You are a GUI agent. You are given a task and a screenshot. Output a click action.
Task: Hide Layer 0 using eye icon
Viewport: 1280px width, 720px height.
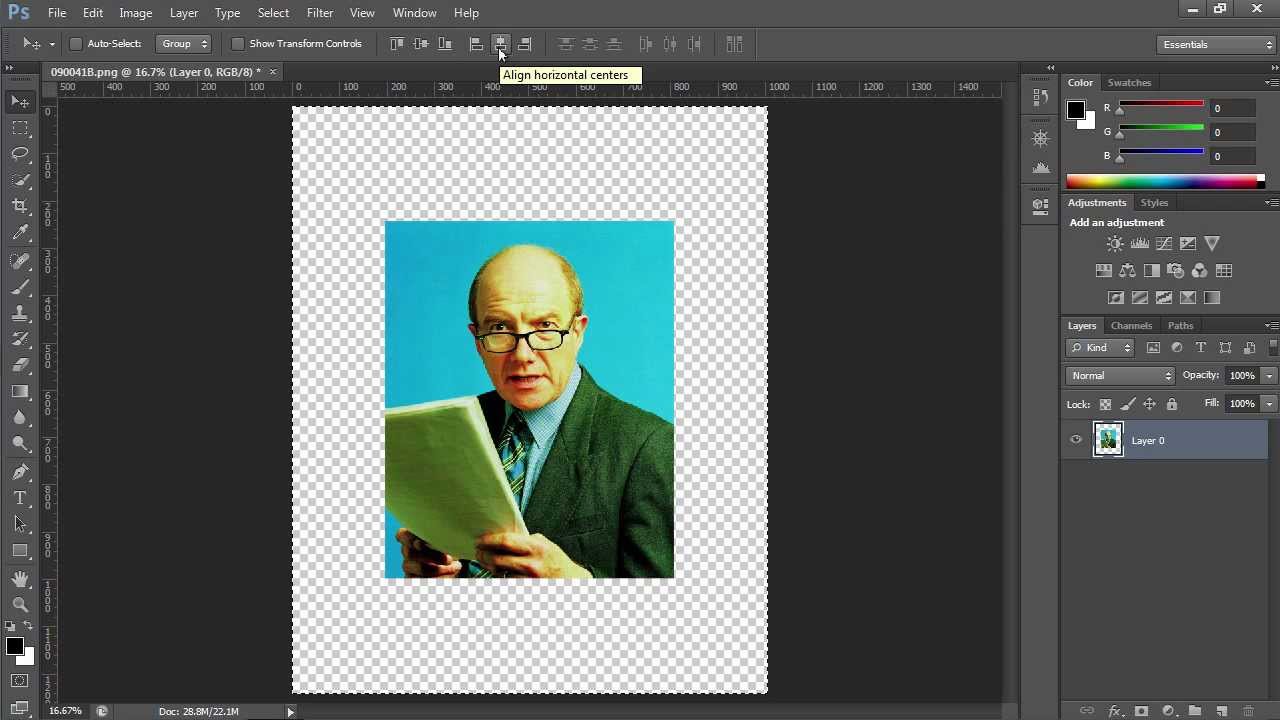pyautogui.click(x=1076, y=440)
